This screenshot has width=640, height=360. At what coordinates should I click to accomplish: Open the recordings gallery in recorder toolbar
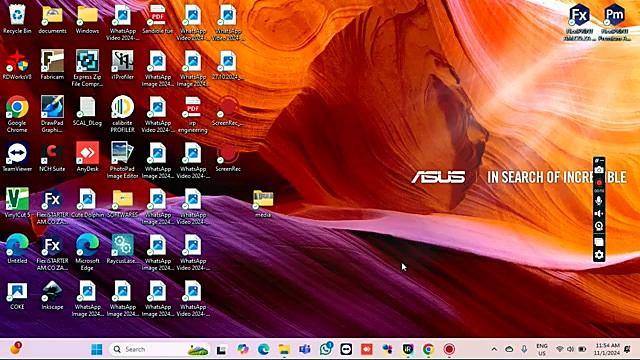click(x=599, y=242)
